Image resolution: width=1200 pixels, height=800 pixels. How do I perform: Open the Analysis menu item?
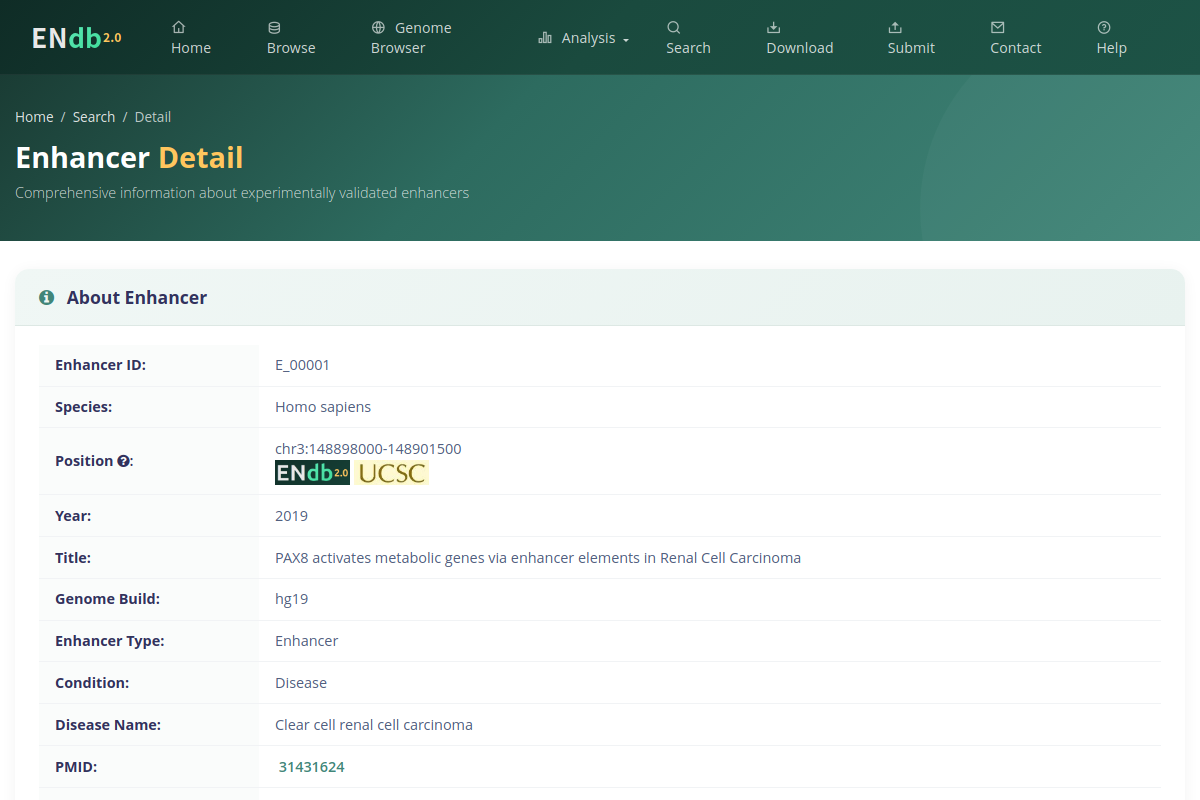pyautogui.click(x=584, y=38)
